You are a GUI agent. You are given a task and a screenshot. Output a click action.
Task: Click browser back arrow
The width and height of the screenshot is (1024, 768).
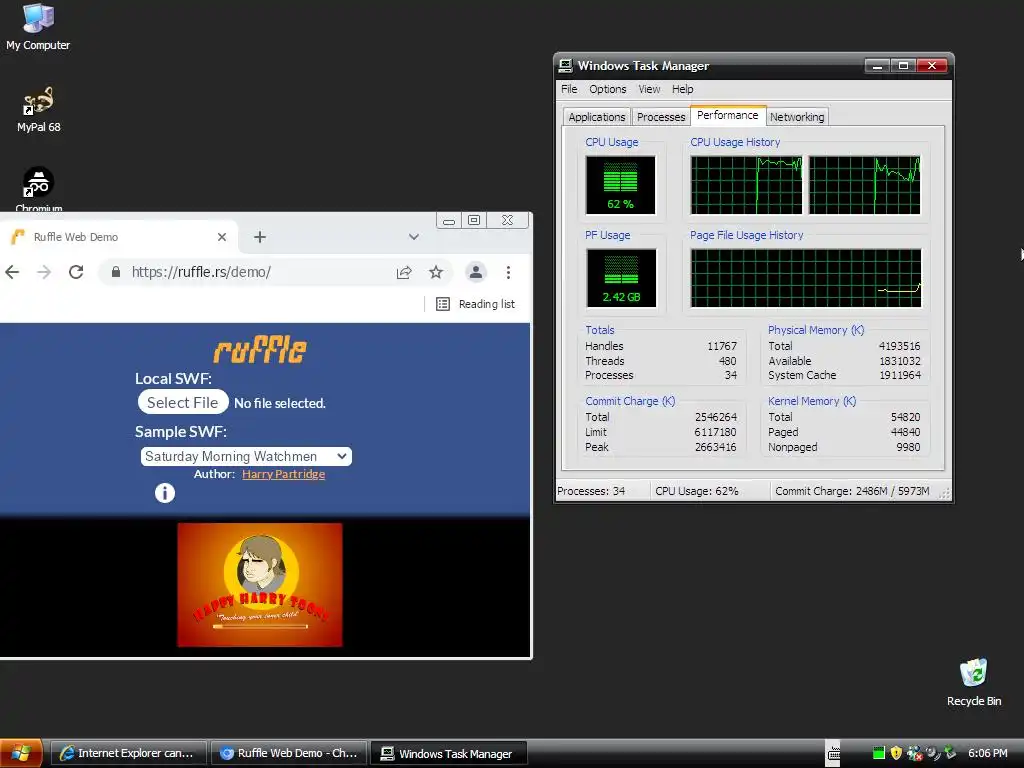pyautogui.click(x=12, y=272)
